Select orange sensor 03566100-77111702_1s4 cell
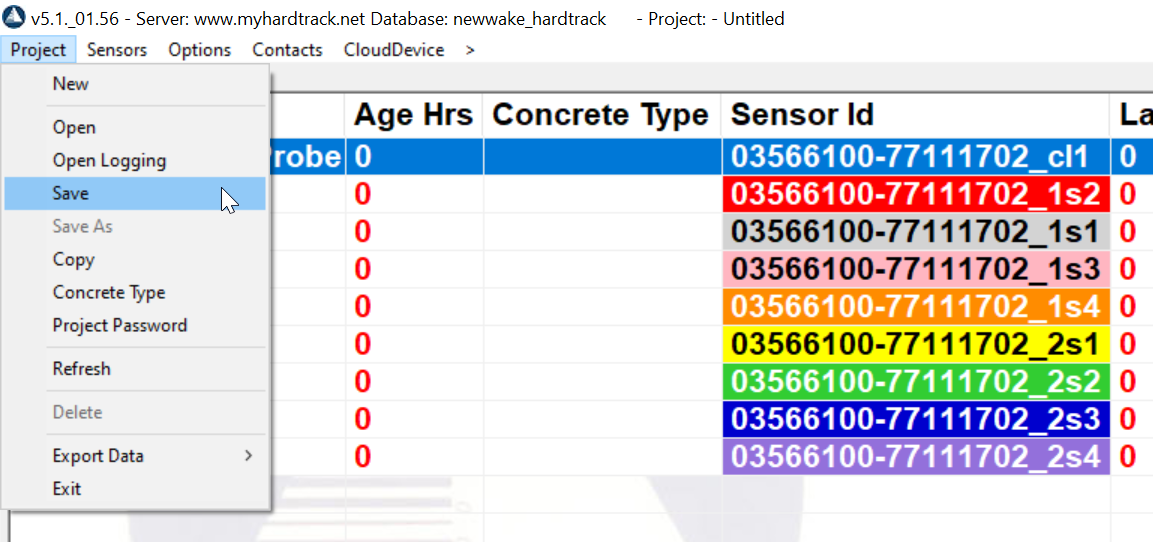This screenshot has height=542, width=1153. click(915, 307)
